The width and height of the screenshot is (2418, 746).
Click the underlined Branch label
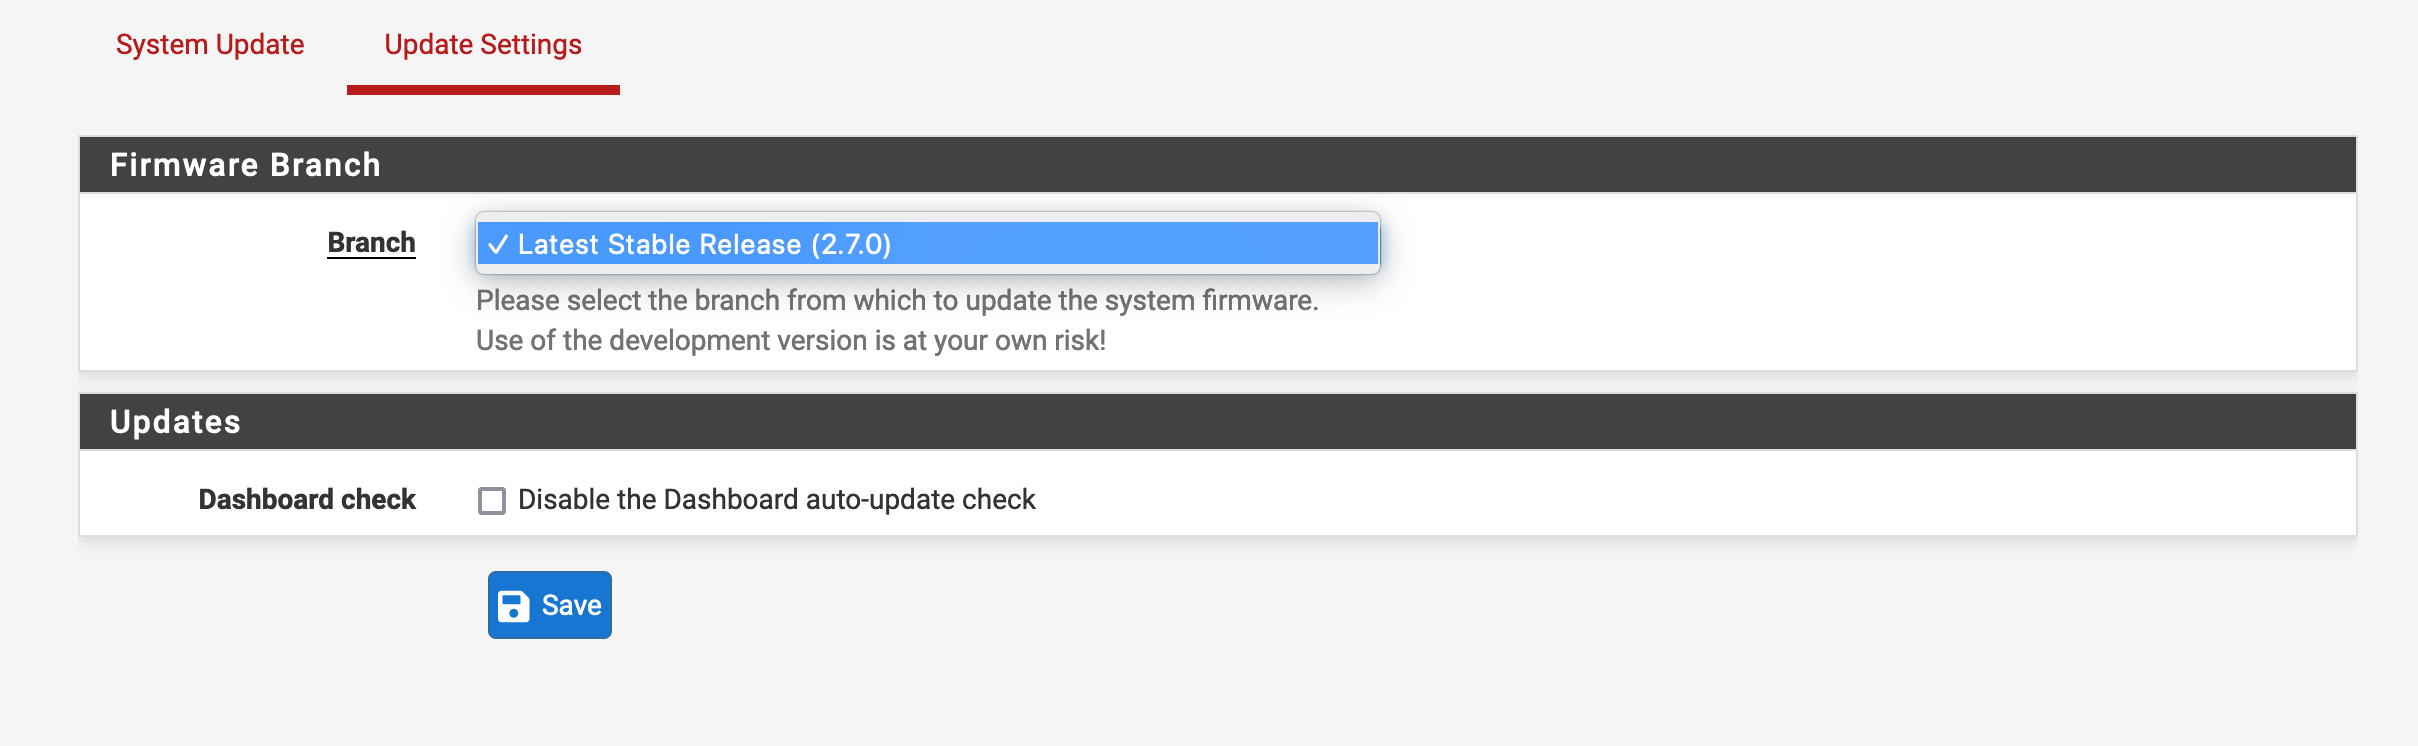click(x=371, y=243)
